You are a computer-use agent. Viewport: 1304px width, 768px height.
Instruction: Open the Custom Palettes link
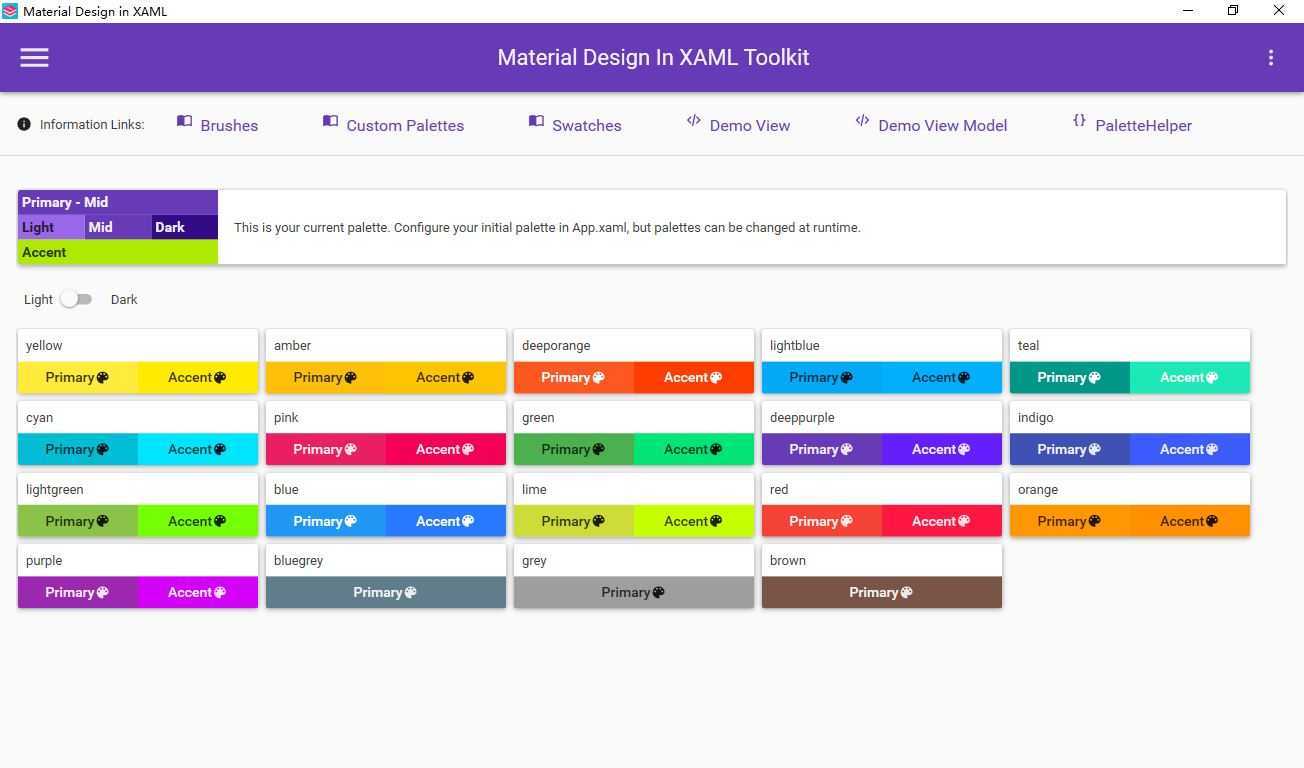[x=405, y=125]
